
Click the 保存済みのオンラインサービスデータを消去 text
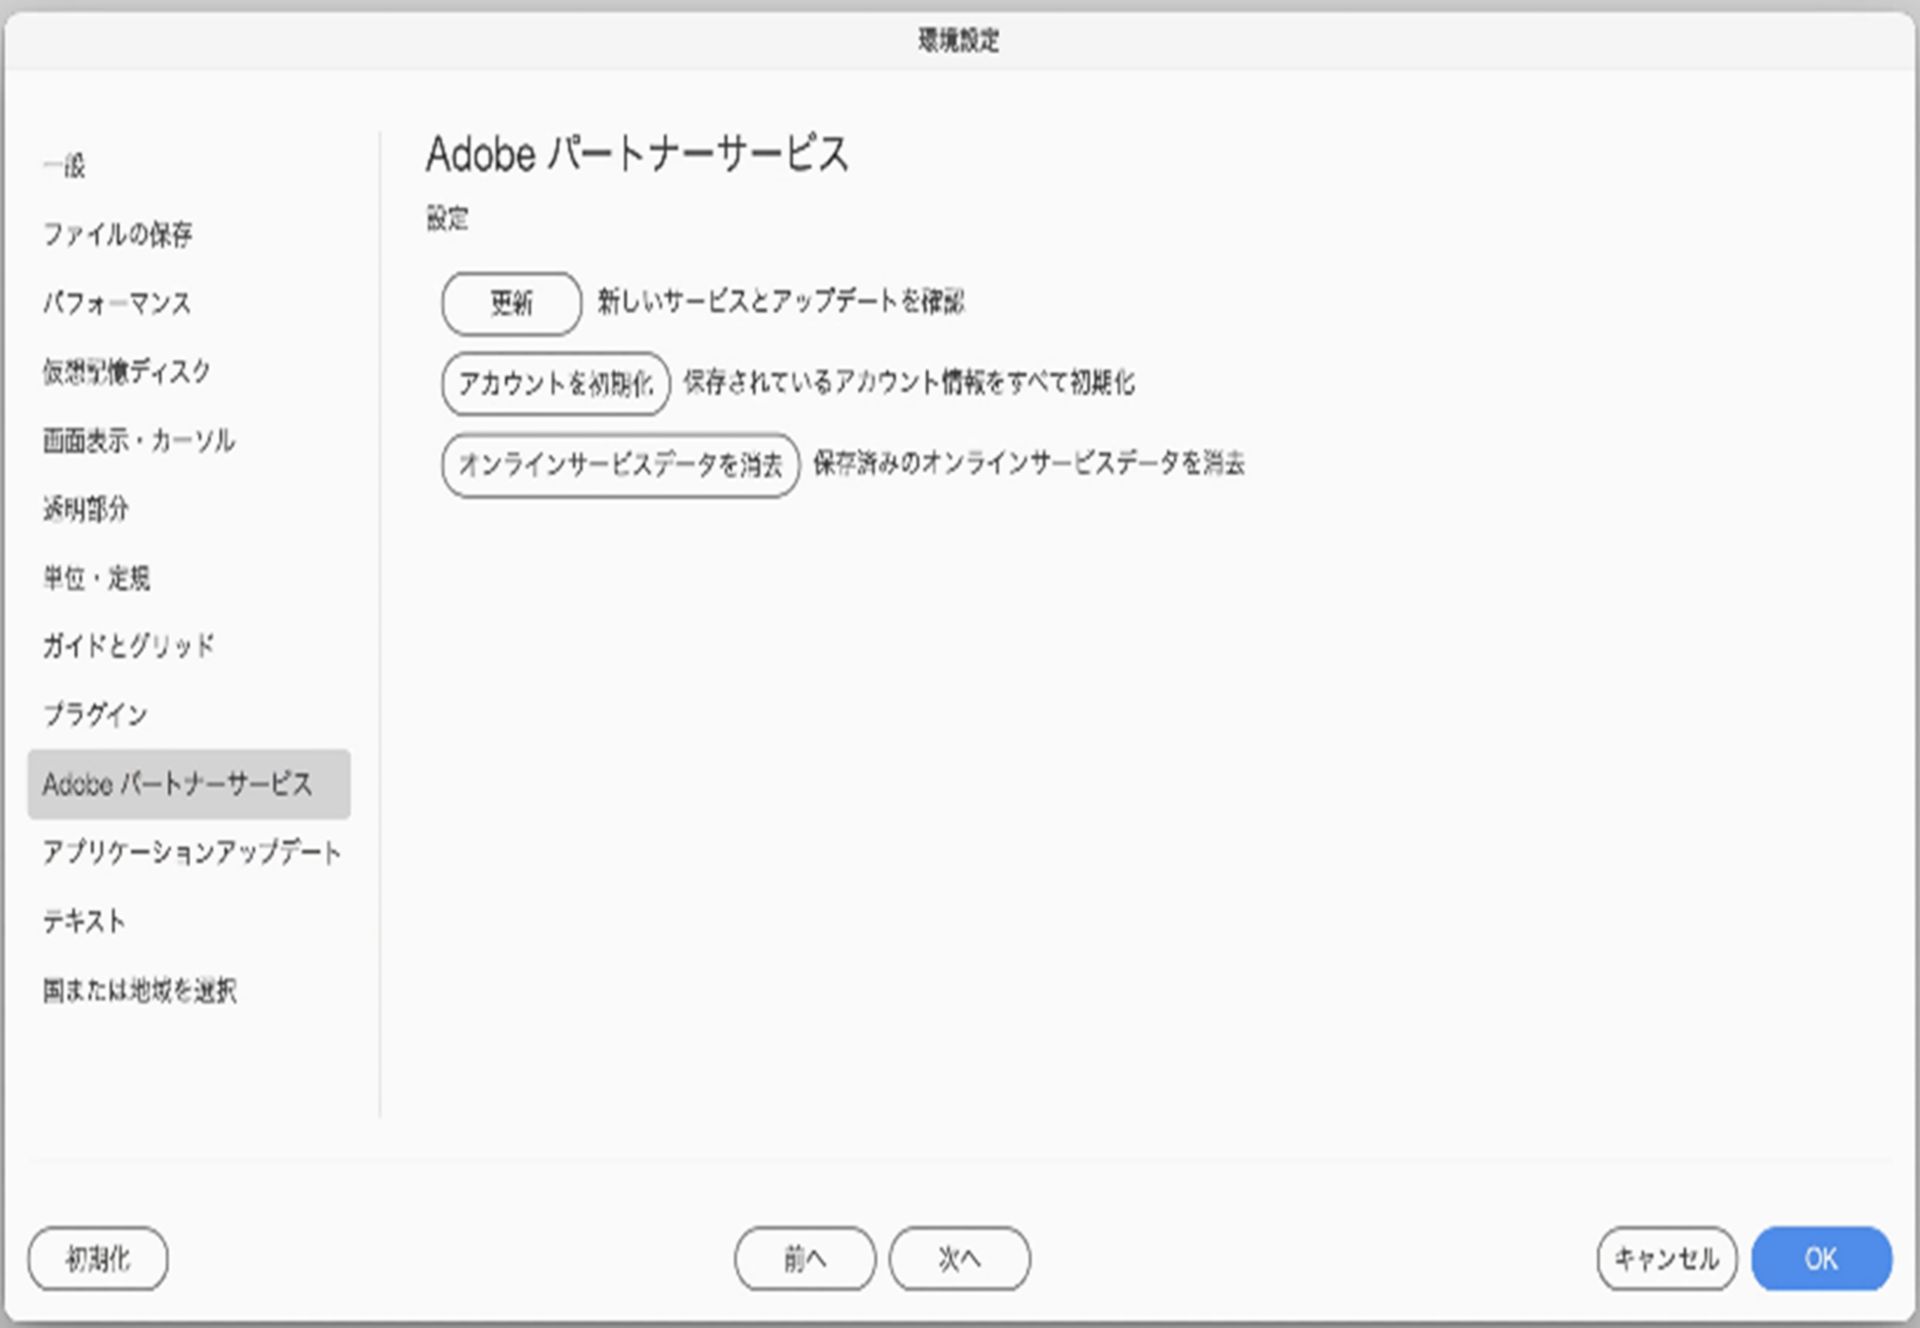click(1029, 463)
